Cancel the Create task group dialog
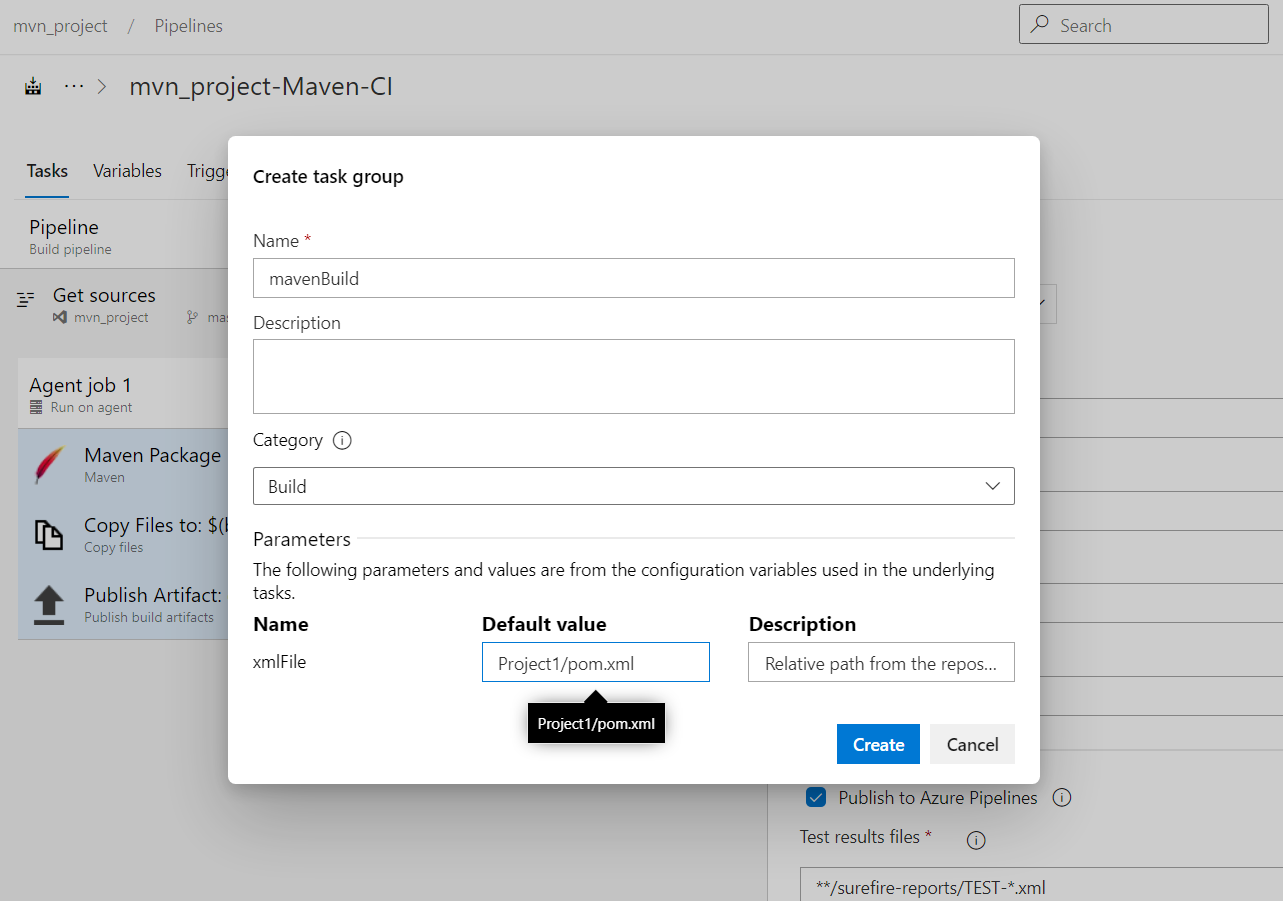Viewport: 1283px width, 901px height. (x=972, y=744)
